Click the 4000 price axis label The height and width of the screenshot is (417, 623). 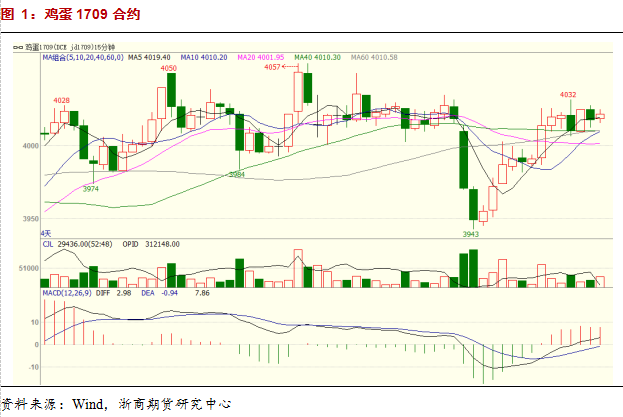31,146
